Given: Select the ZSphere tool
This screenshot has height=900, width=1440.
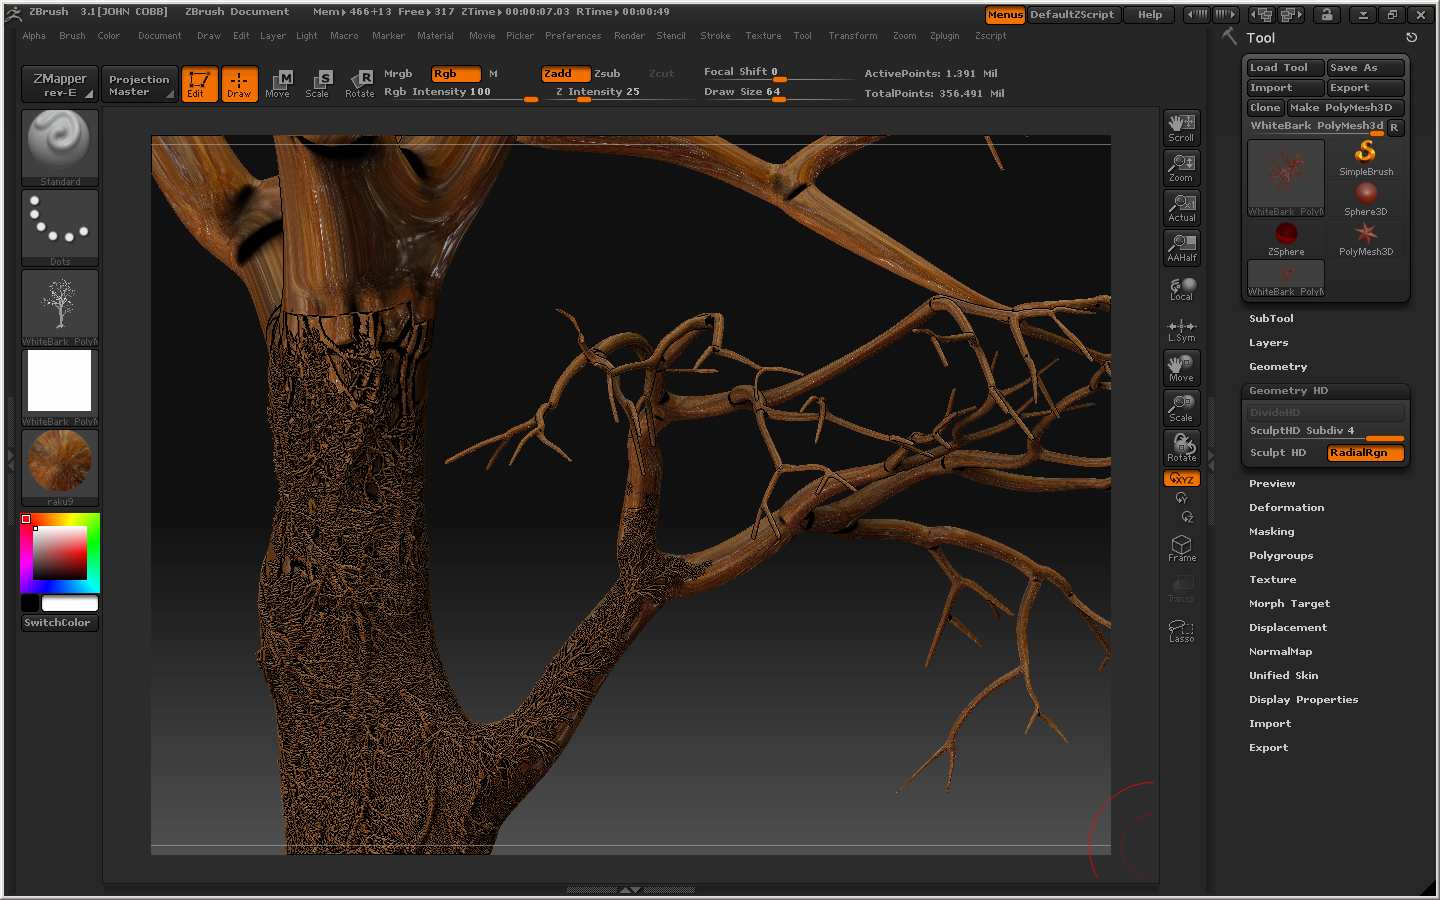Looking at the screenshot, I should [1286, 238].
